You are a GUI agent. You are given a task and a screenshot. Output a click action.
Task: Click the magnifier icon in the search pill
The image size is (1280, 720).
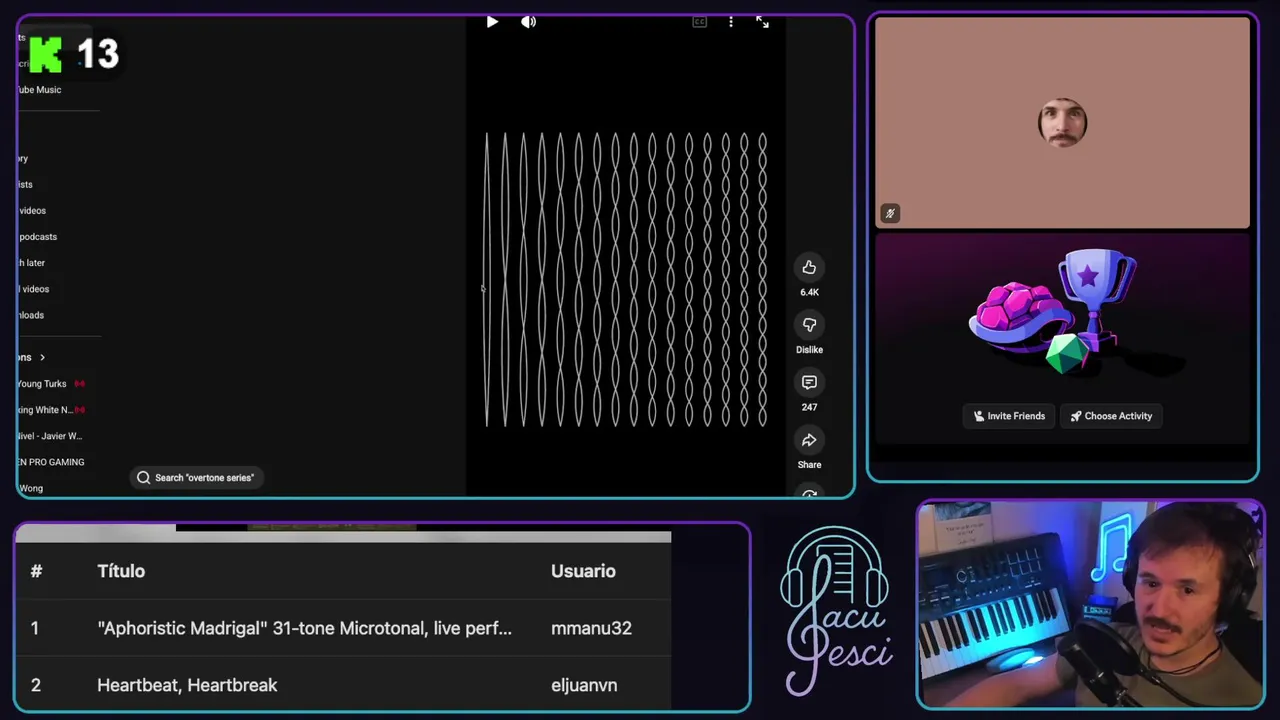(x=144, y=478)
